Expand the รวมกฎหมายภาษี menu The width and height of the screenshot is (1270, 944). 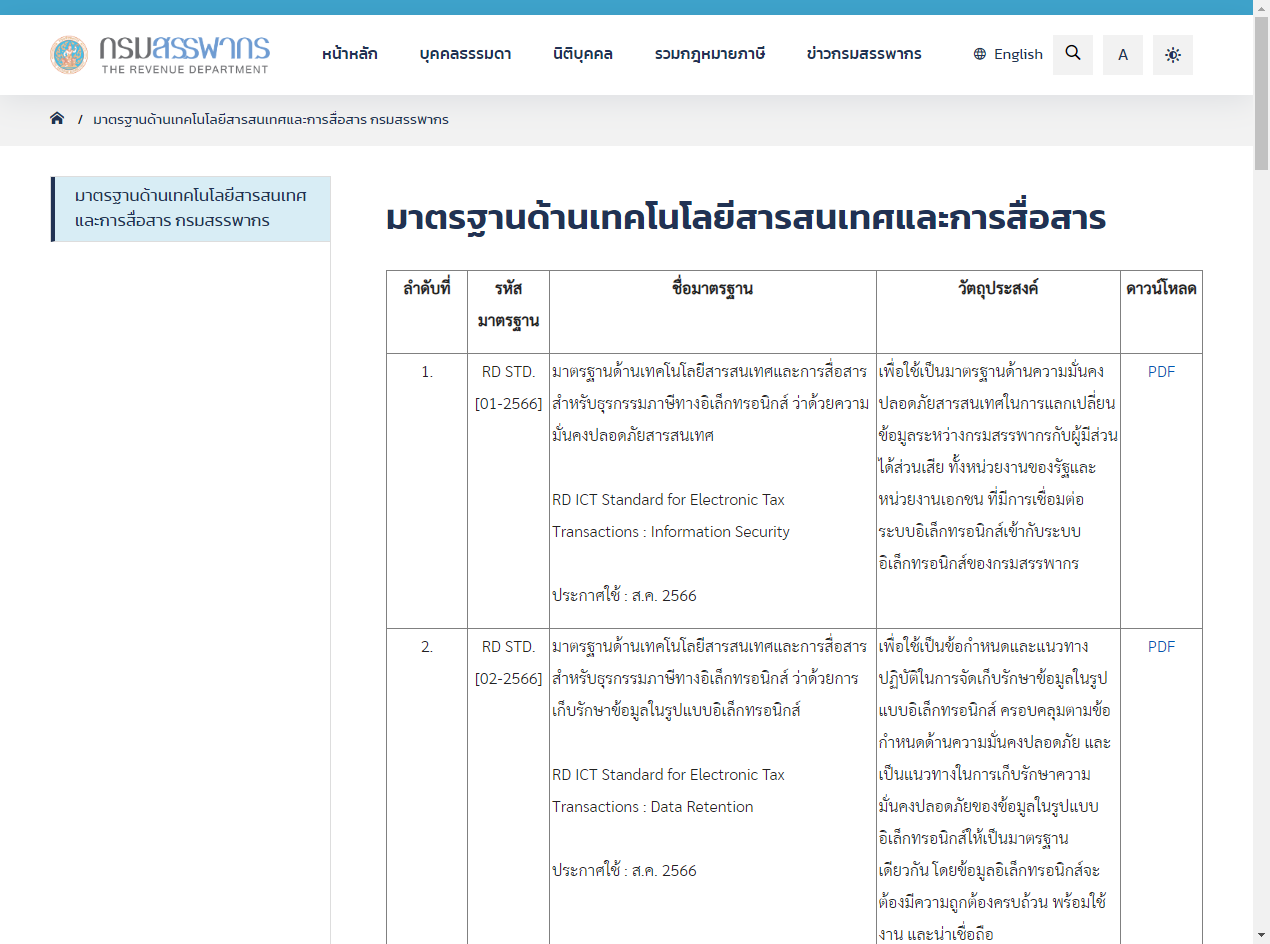click(710, 54)
